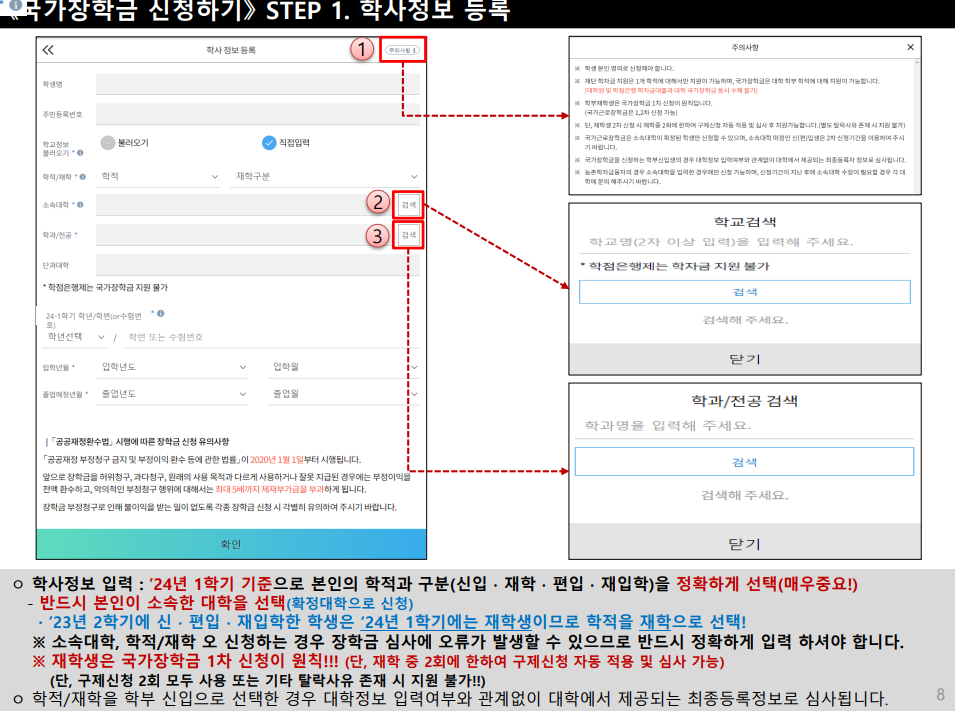Open the 입학년도 dropdown
Viewport: 955px width, 711px height.
[x=171, y=366]
